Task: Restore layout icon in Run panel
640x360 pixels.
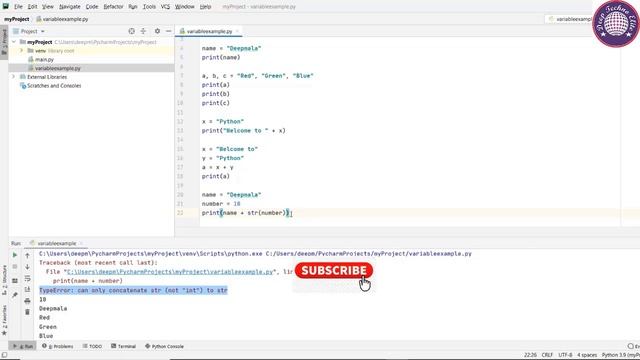Action: coord(15,281)
